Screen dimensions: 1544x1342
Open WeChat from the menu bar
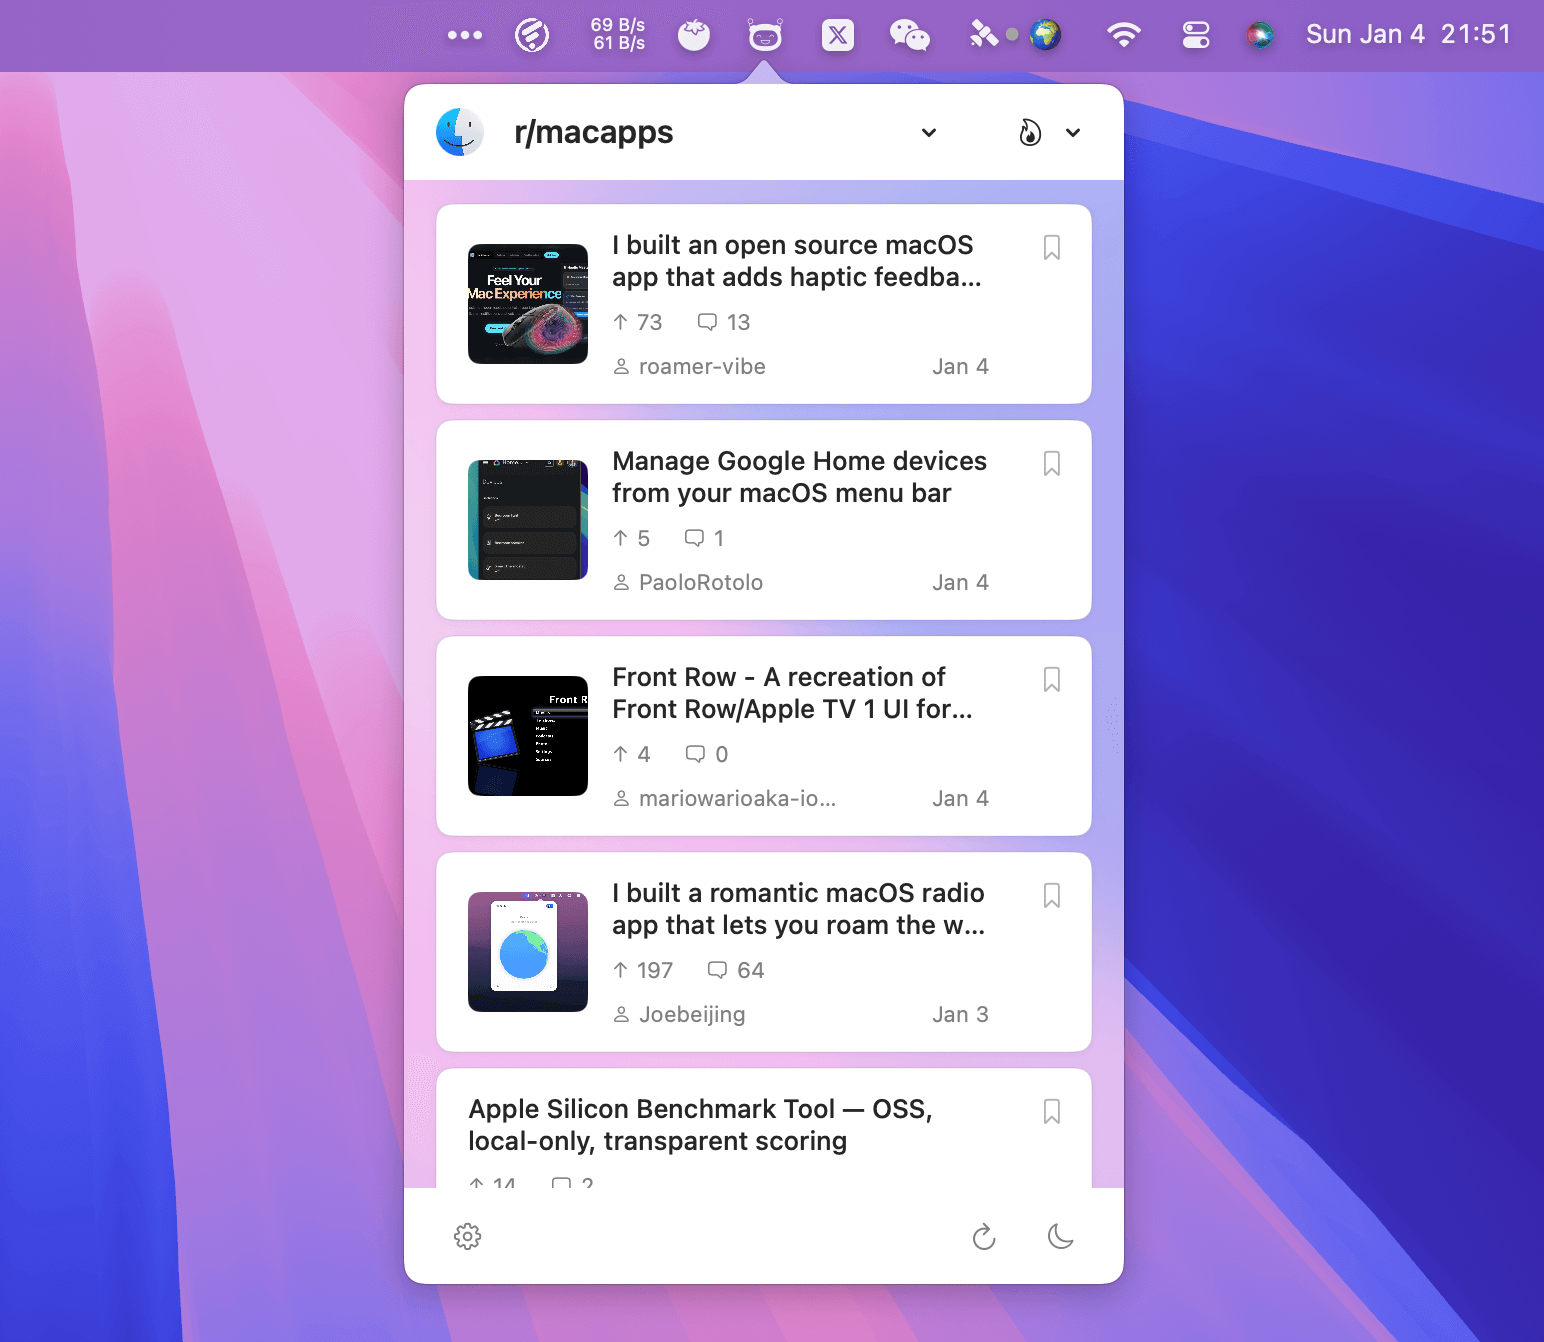[909, 36]
